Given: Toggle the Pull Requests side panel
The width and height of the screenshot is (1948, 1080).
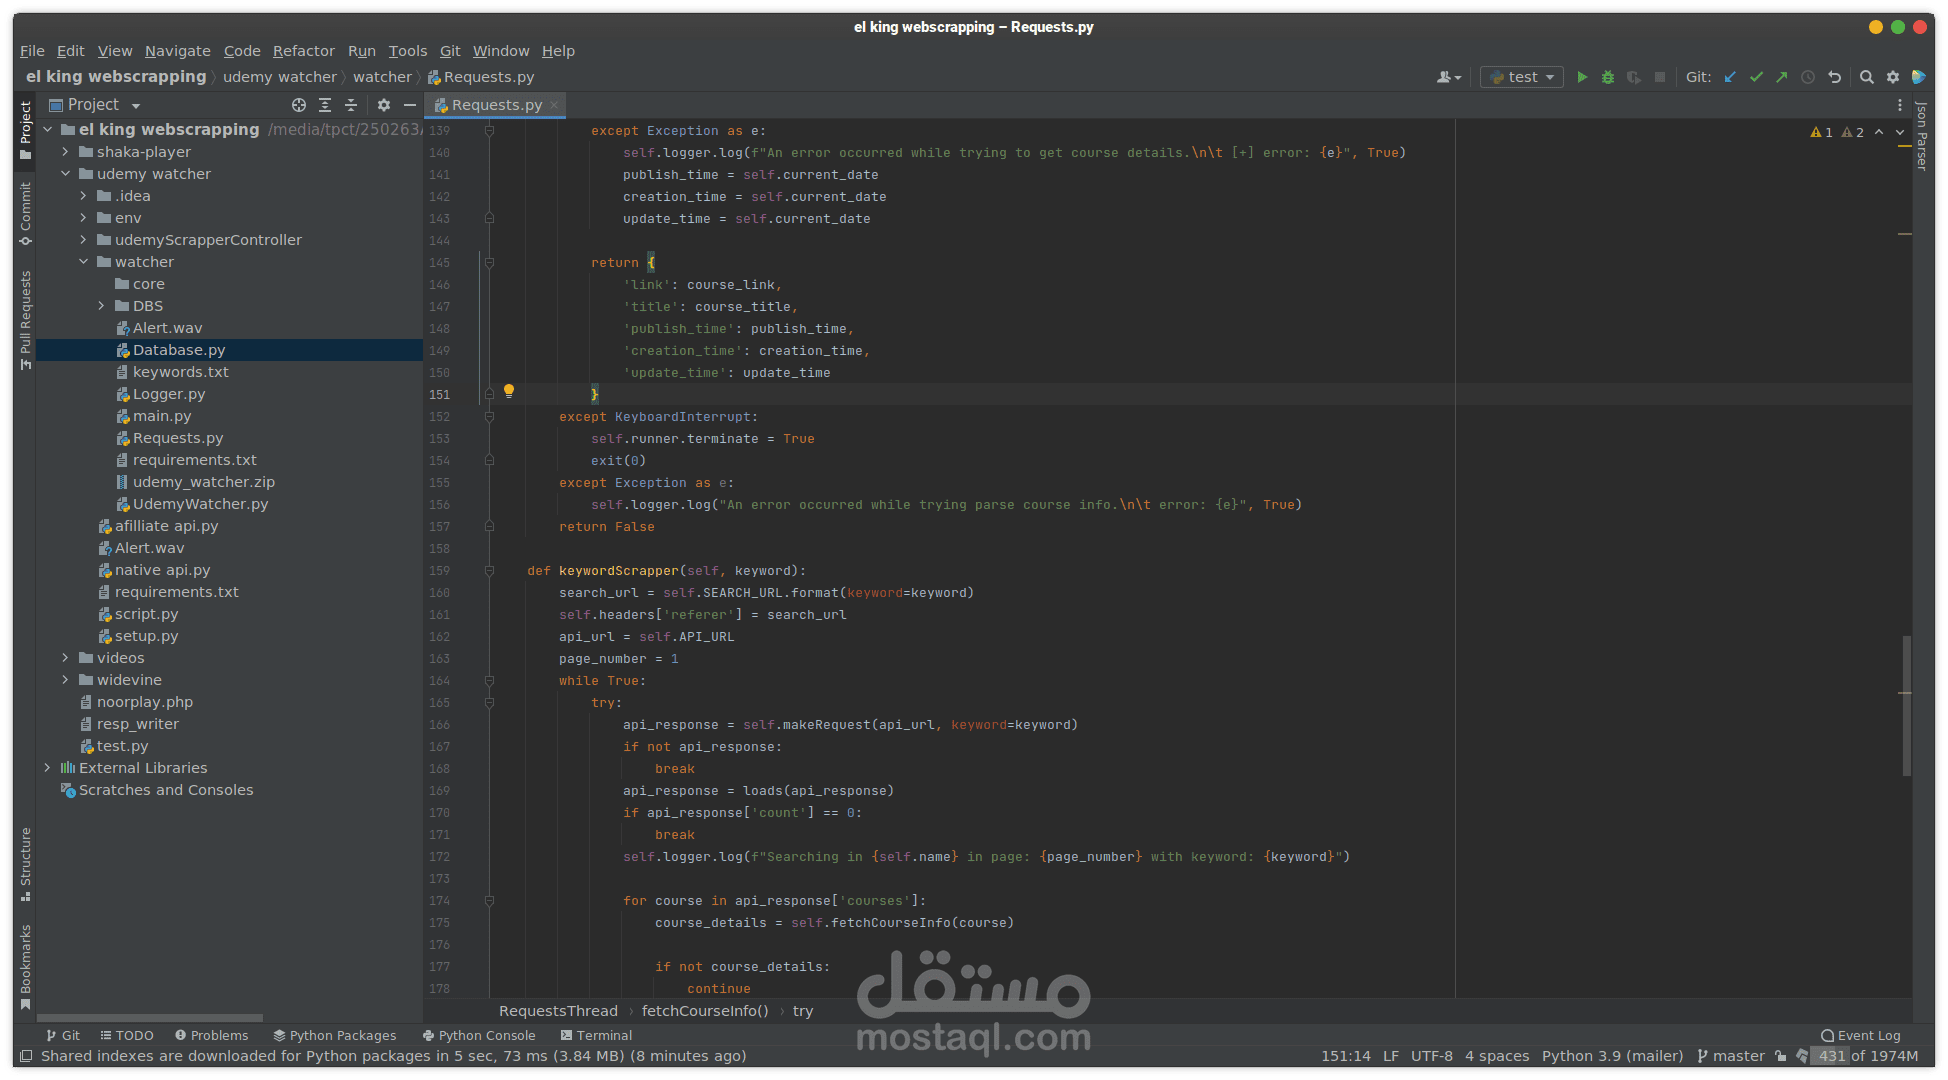Looking at the screenshot, I should coord(25,320).
